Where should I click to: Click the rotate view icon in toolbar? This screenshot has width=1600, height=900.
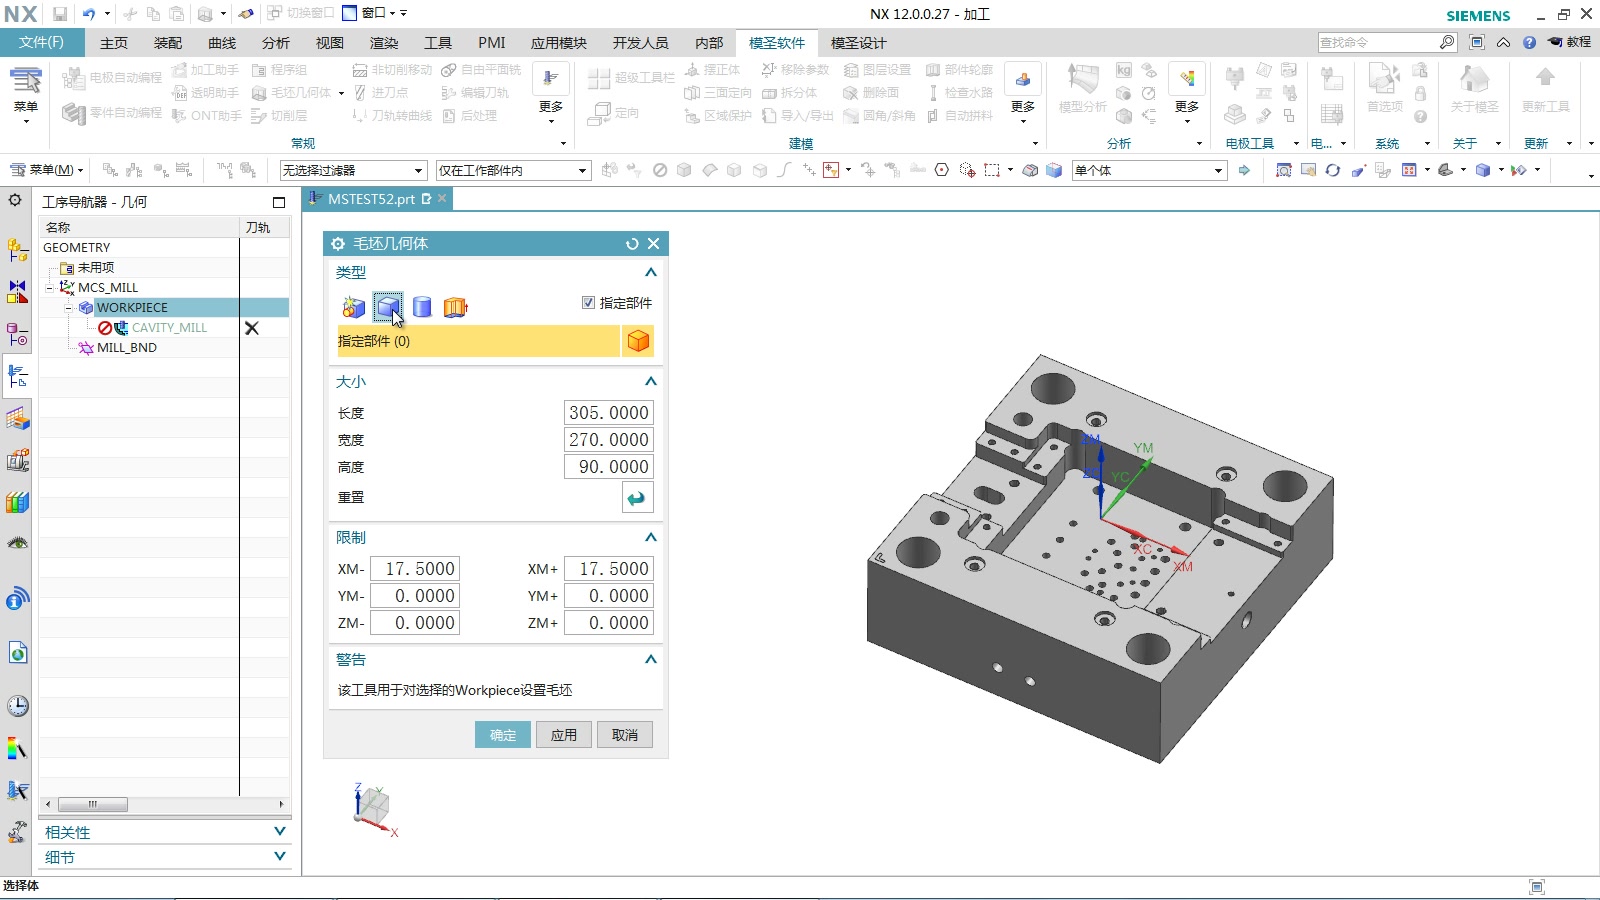click(x=1333, y=170)
